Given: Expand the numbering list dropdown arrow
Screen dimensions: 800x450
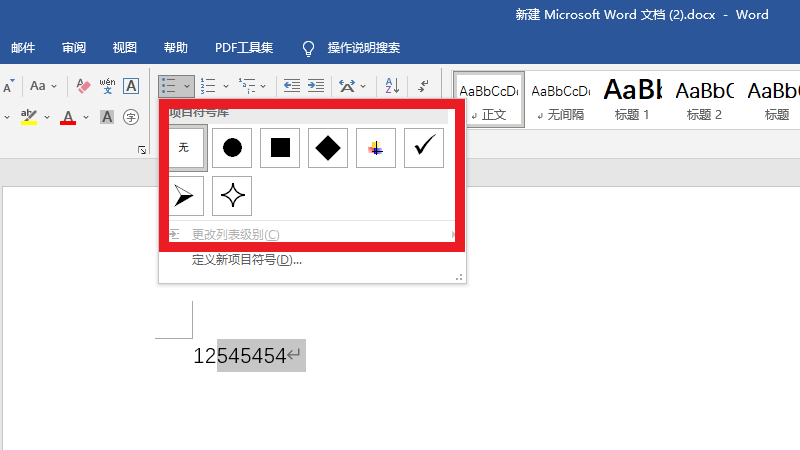Looking at the screenshot, I should (225, 86).
